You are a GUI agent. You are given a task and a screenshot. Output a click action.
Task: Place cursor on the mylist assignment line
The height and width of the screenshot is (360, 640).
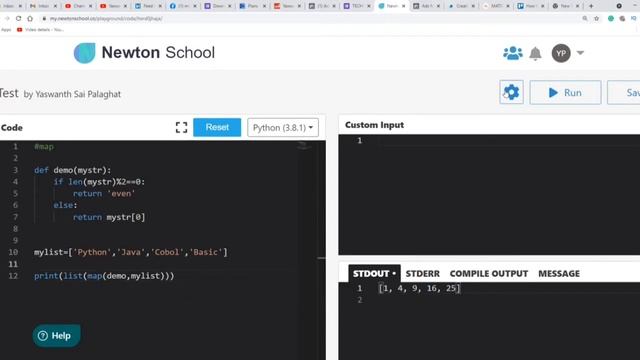coord(131,252)
